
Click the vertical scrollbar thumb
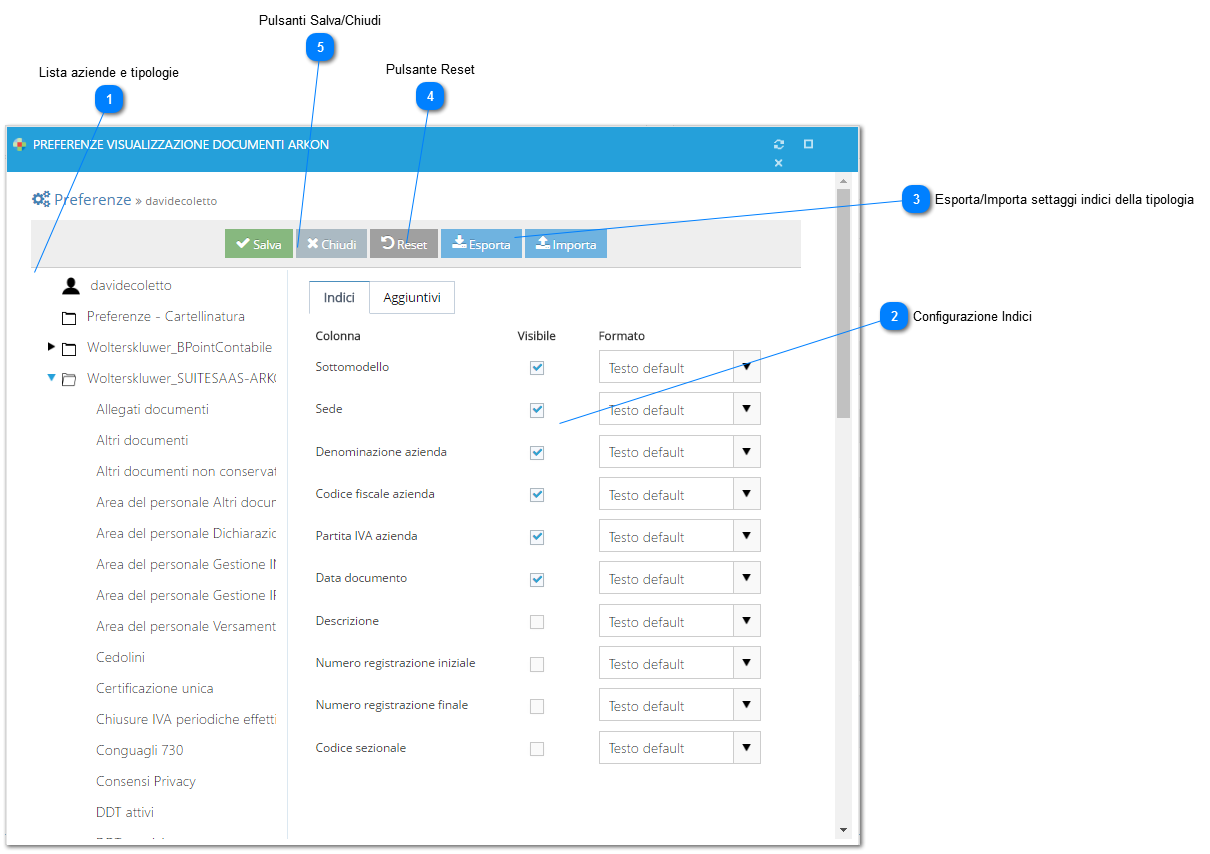coord(843,303)
